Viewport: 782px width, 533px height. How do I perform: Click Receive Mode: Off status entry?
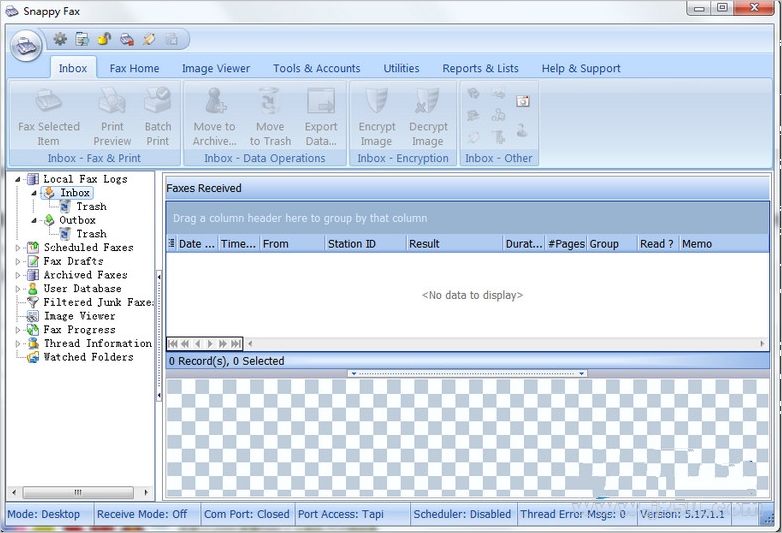point(142,514)
